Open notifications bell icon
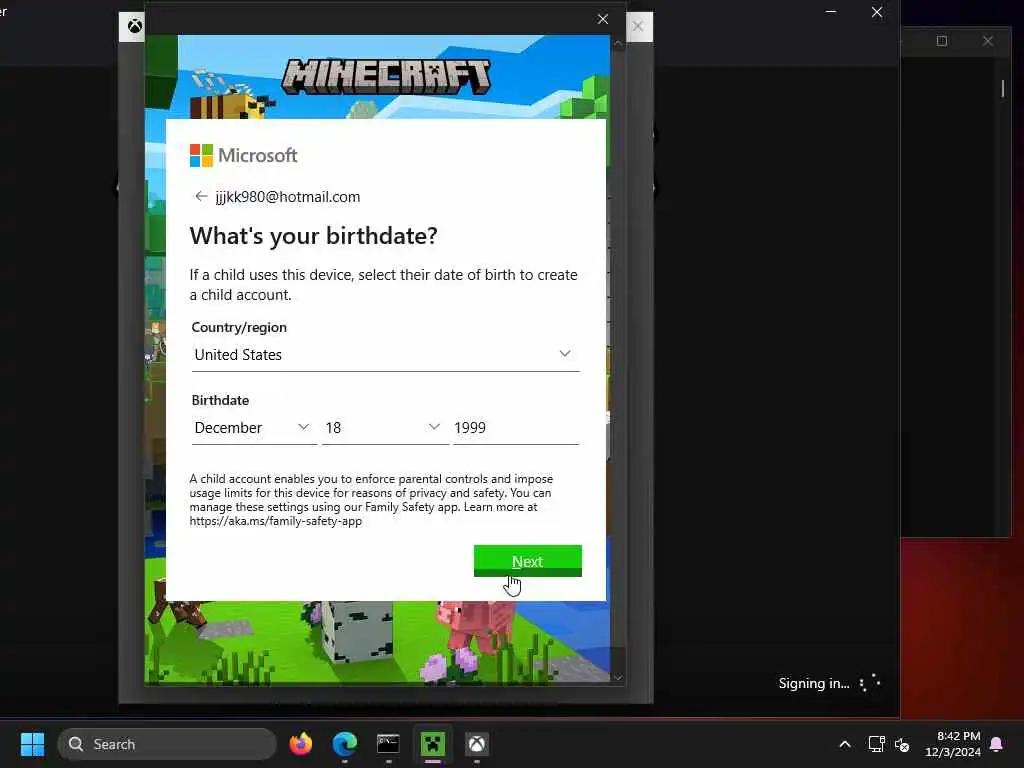Viewport: 1024px width, 768px height. [x=997, y=744]
